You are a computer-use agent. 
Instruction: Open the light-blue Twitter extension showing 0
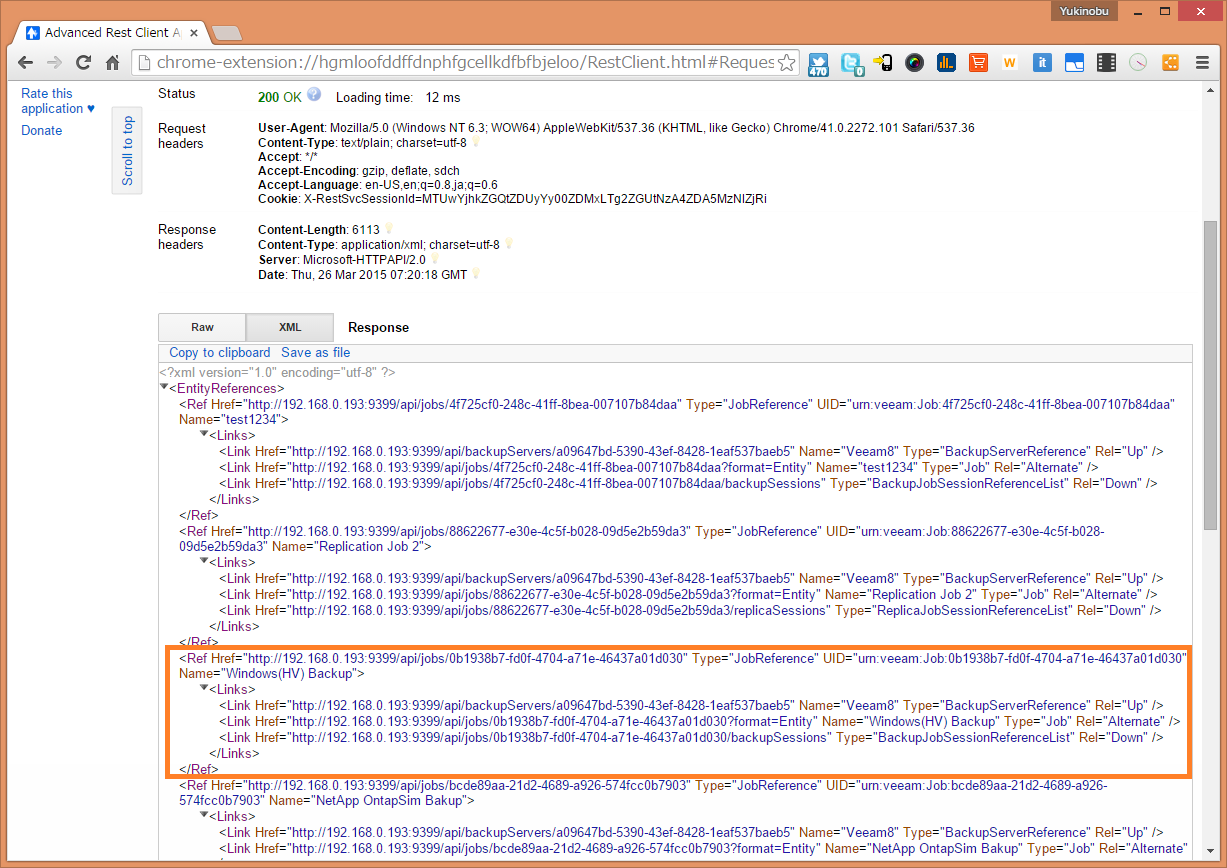point(852,64)
